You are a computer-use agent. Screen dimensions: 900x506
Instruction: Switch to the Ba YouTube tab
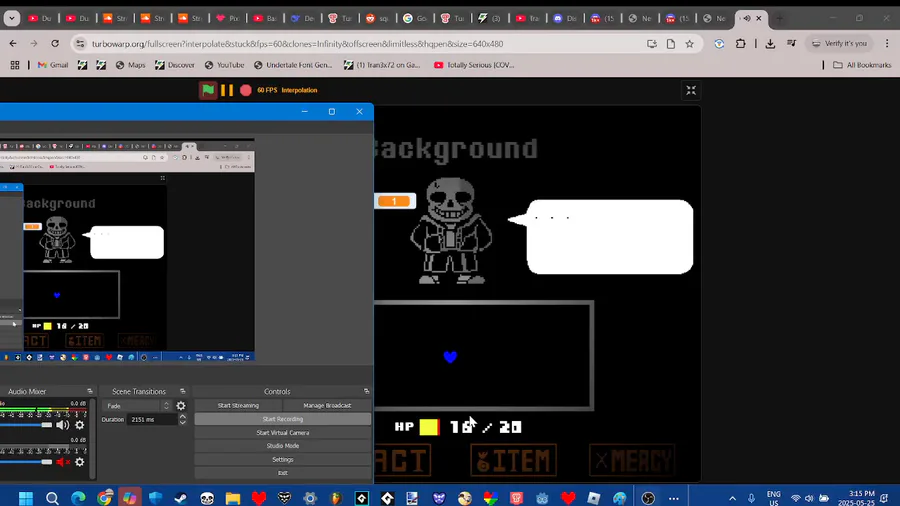click(x=265, y=18)
